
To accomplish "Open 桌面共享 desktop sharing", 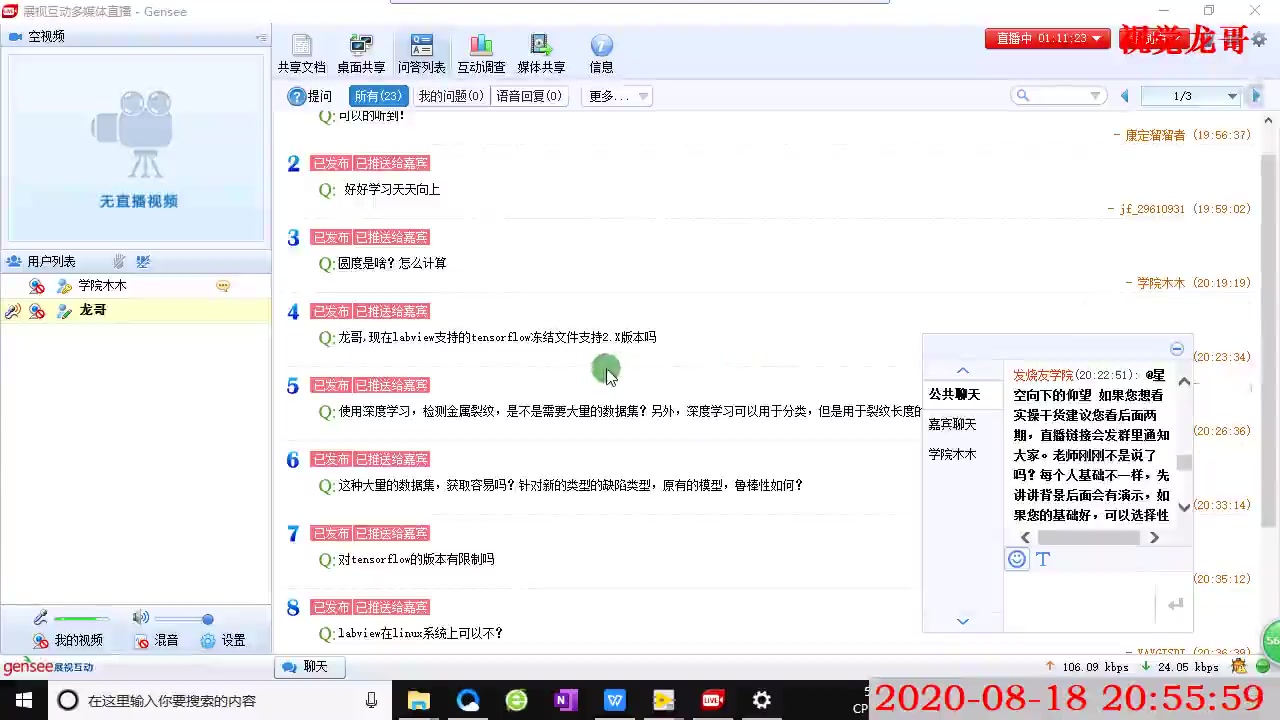I will [x=361, y=54].
